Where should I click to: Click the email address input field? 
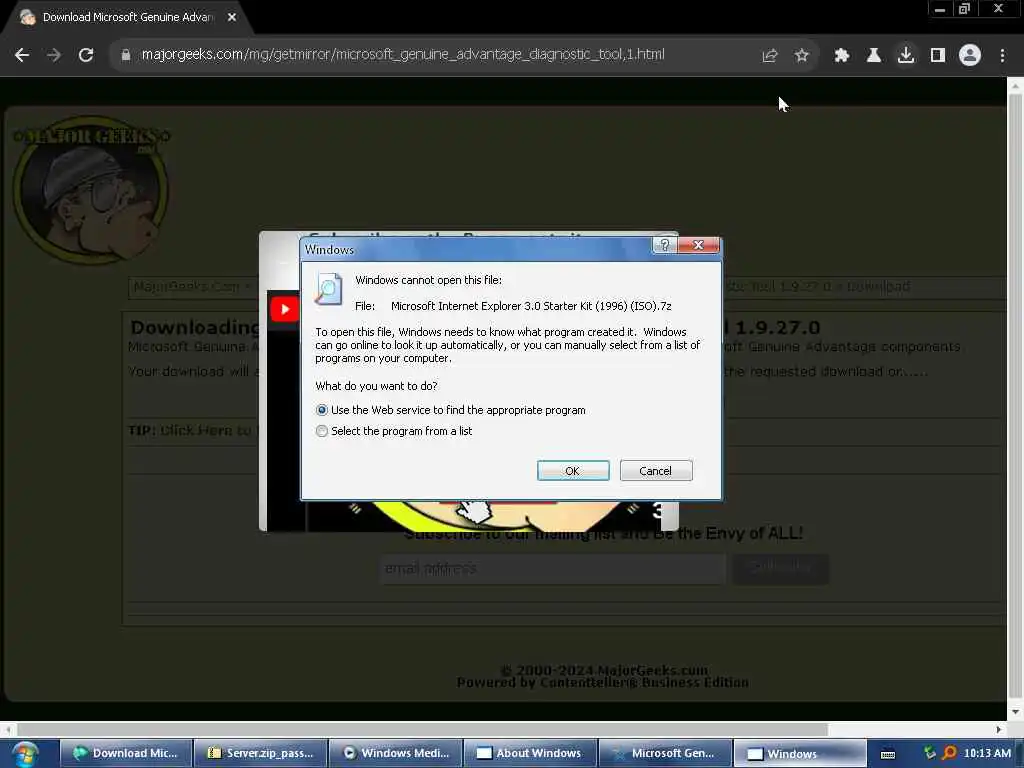click(552, 569)
